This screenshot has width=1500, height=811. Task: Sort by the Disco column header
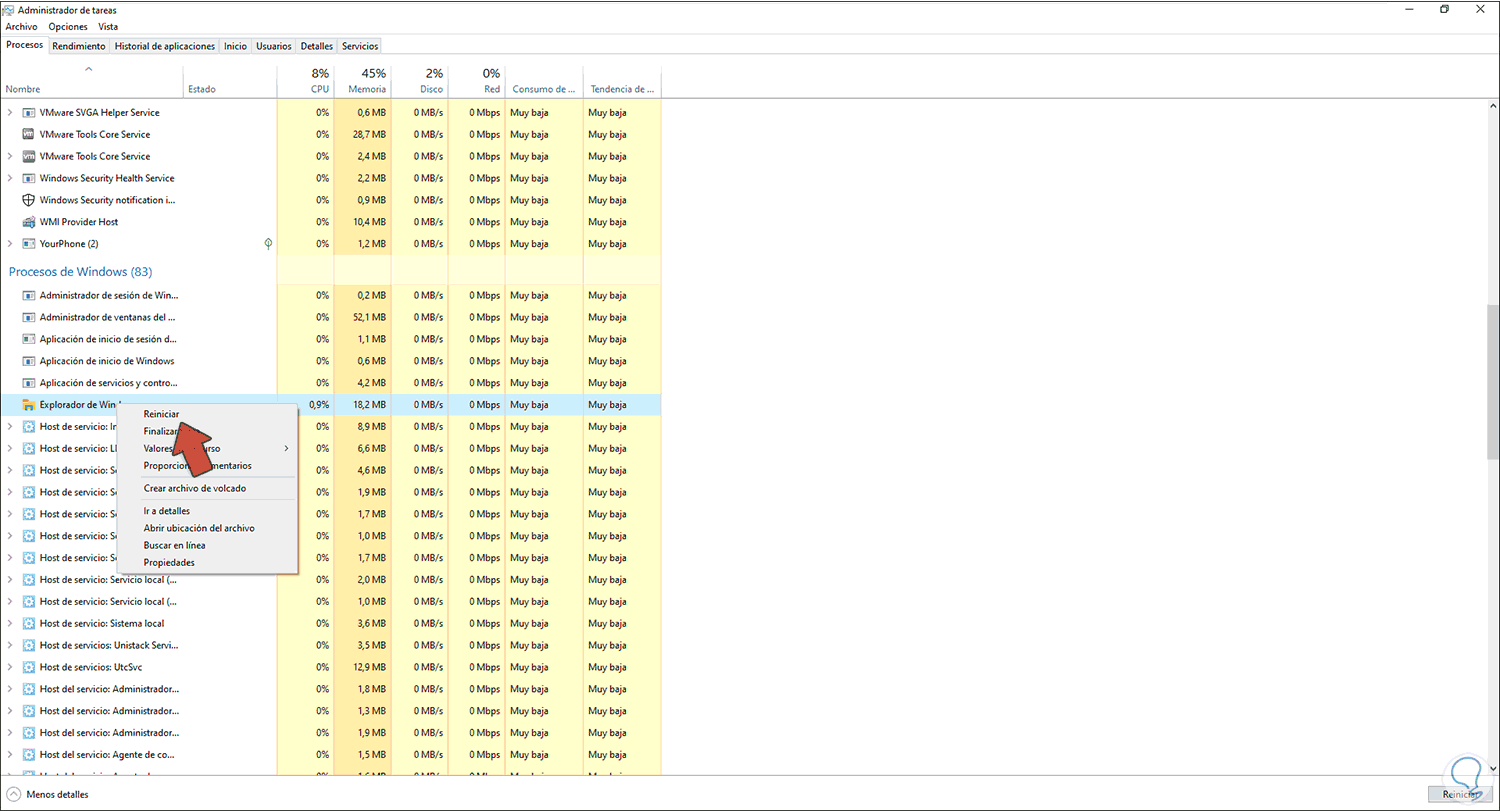tap(420, 81)
